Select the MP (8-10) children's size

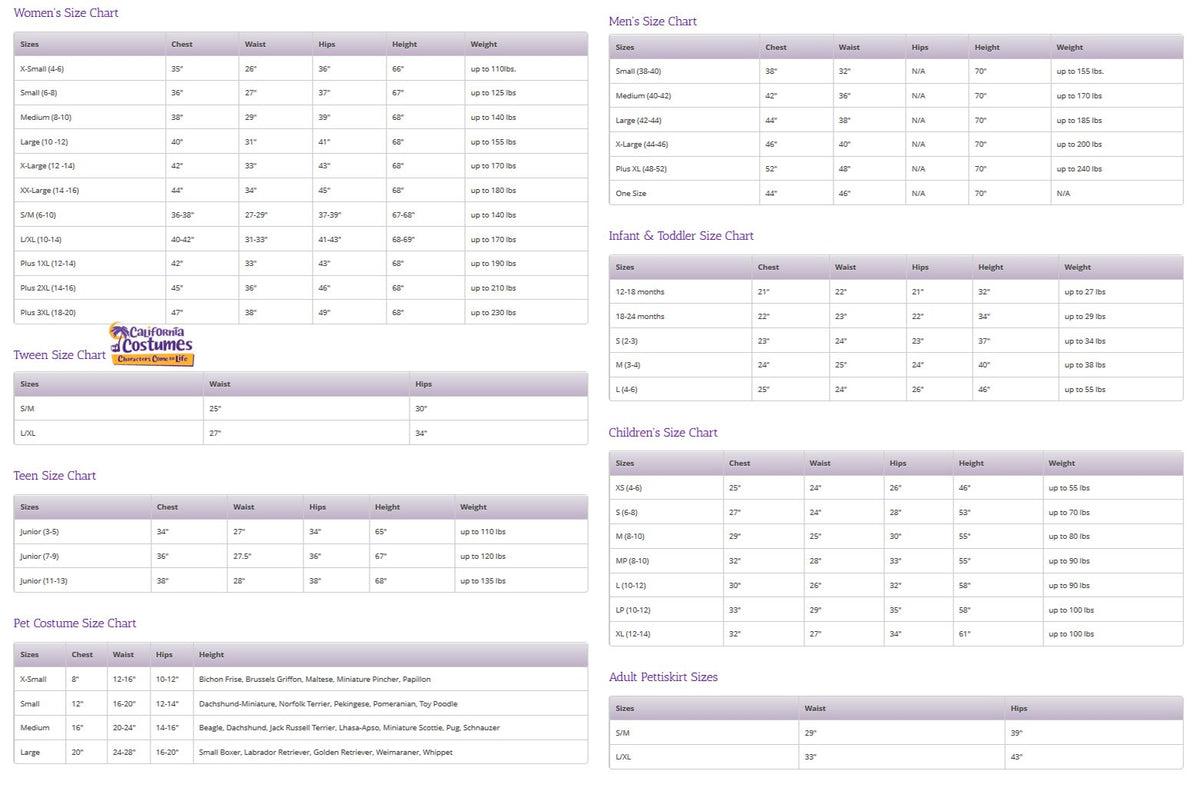coord(632,561)
